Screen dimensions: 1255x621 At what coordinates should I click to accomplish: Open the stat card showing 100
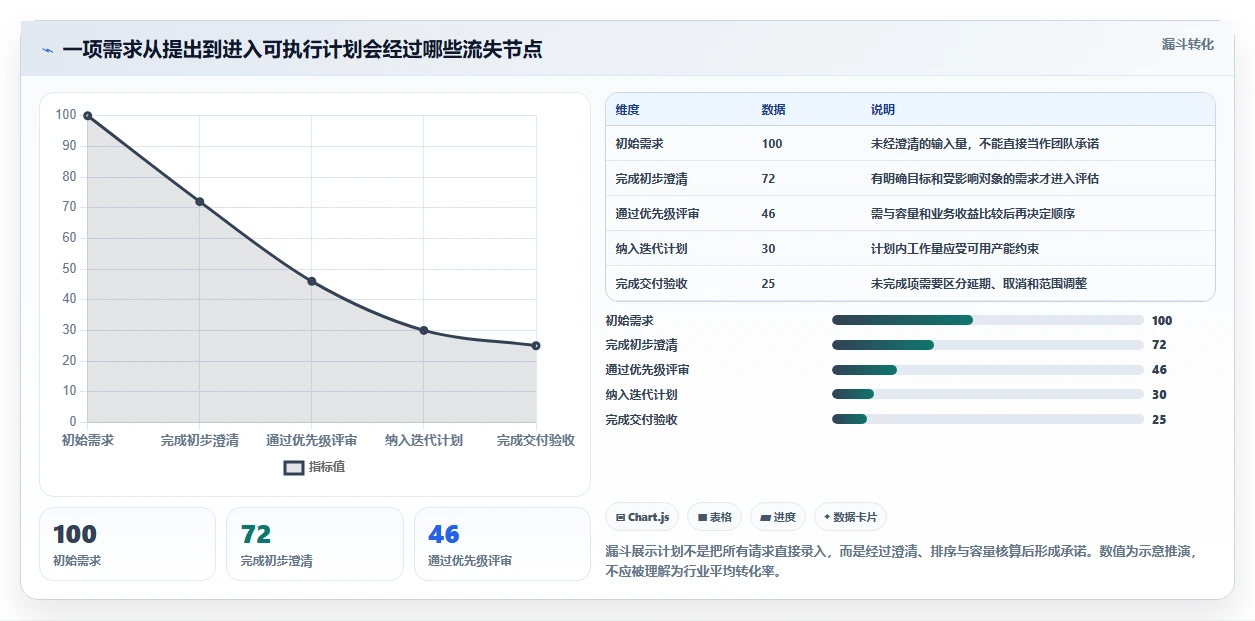pyautogui.click(x=127, y=544)
